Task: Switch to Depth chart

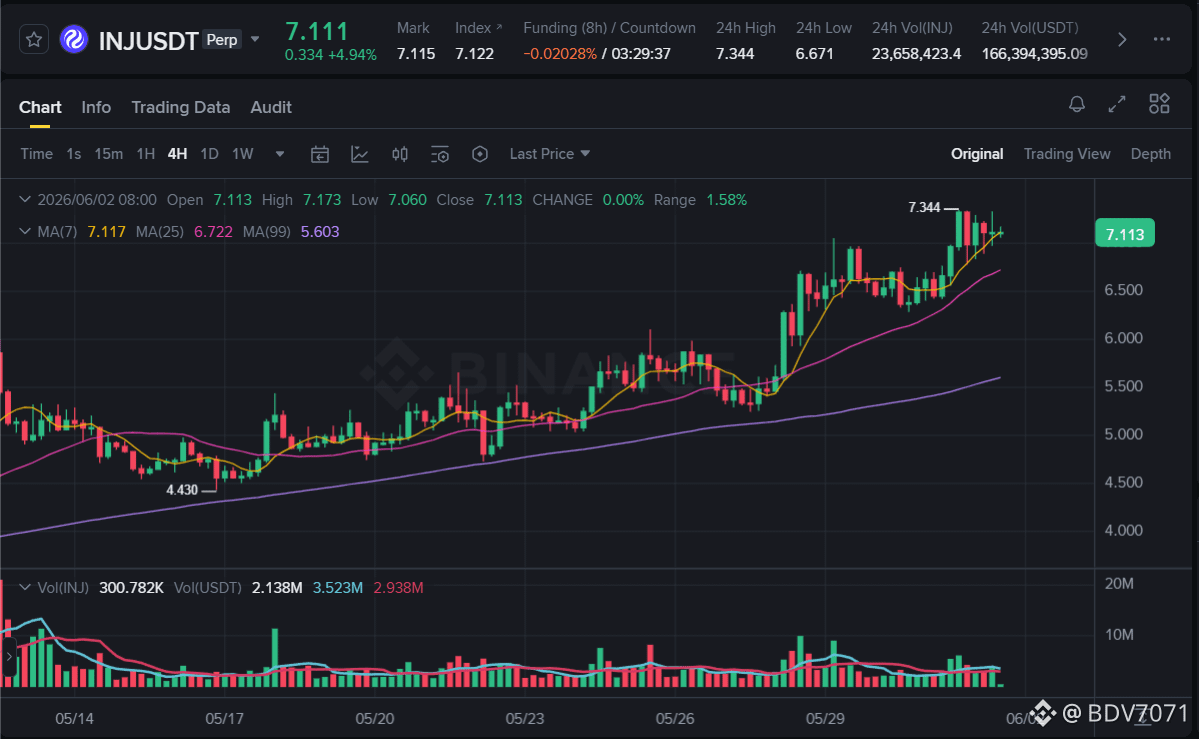Action: point(1150,154)
